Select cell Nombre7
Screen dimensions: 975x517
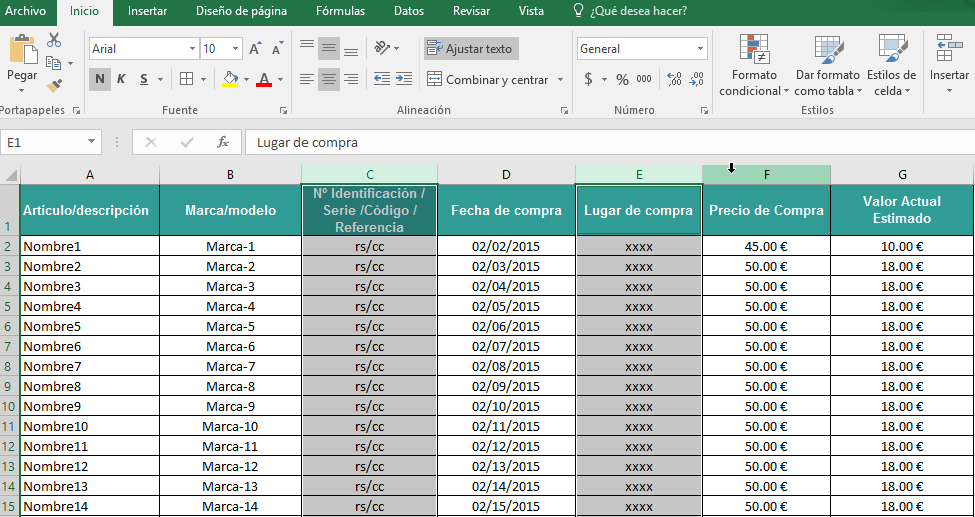(x=90, y=366)
